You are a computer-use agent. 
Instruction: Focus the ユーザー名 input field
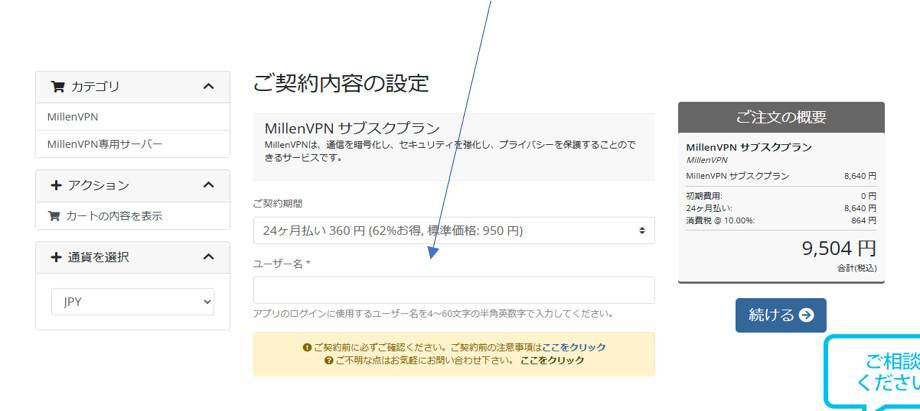coord(454,290)
